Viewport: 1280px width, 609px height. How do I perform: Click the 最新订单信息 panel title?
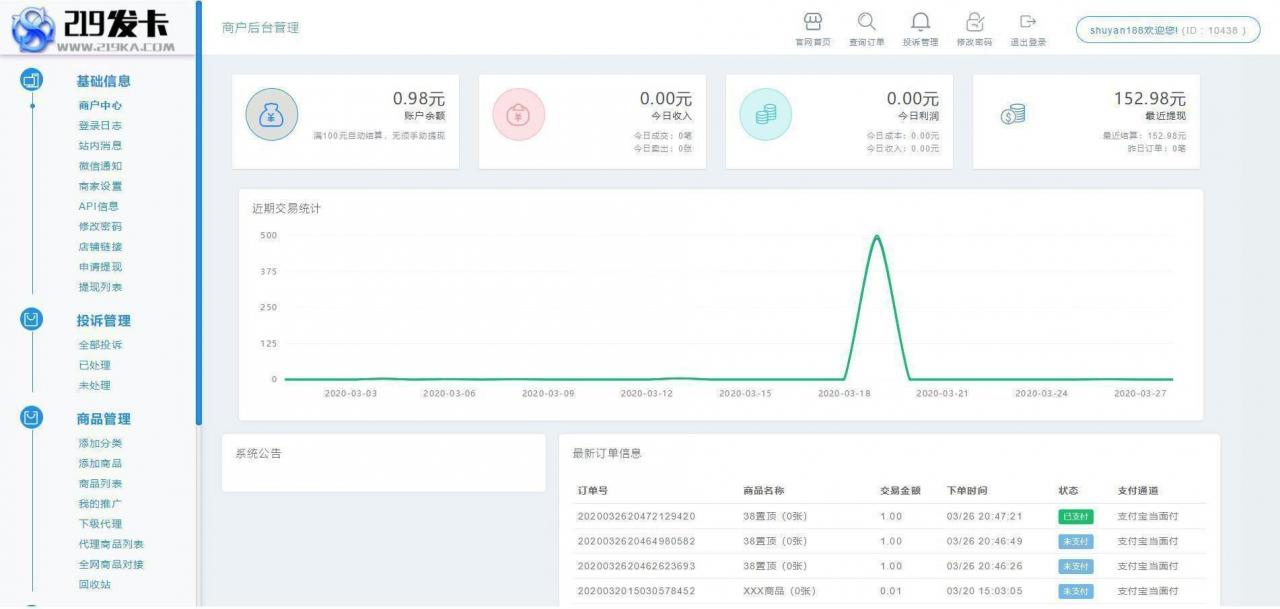(x=607, y=453)
